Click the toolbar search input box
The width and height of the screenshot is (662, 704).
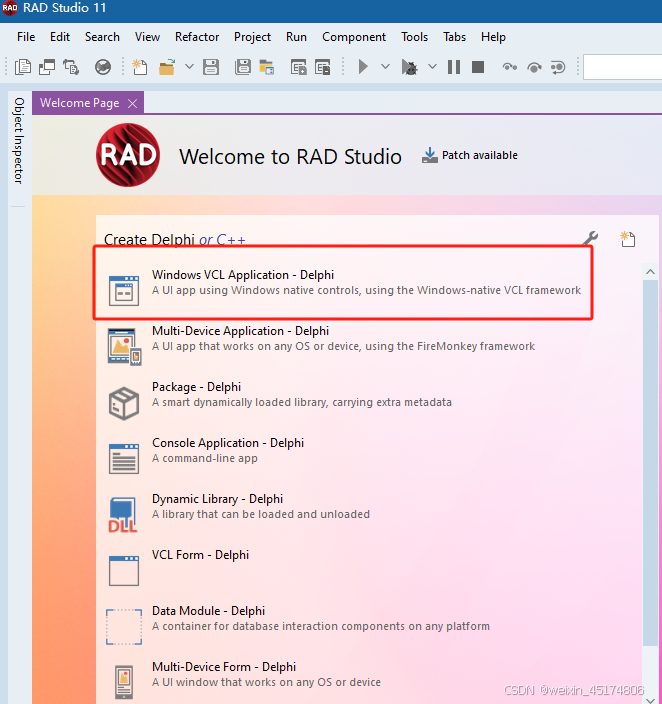click(x=622, y=67)
